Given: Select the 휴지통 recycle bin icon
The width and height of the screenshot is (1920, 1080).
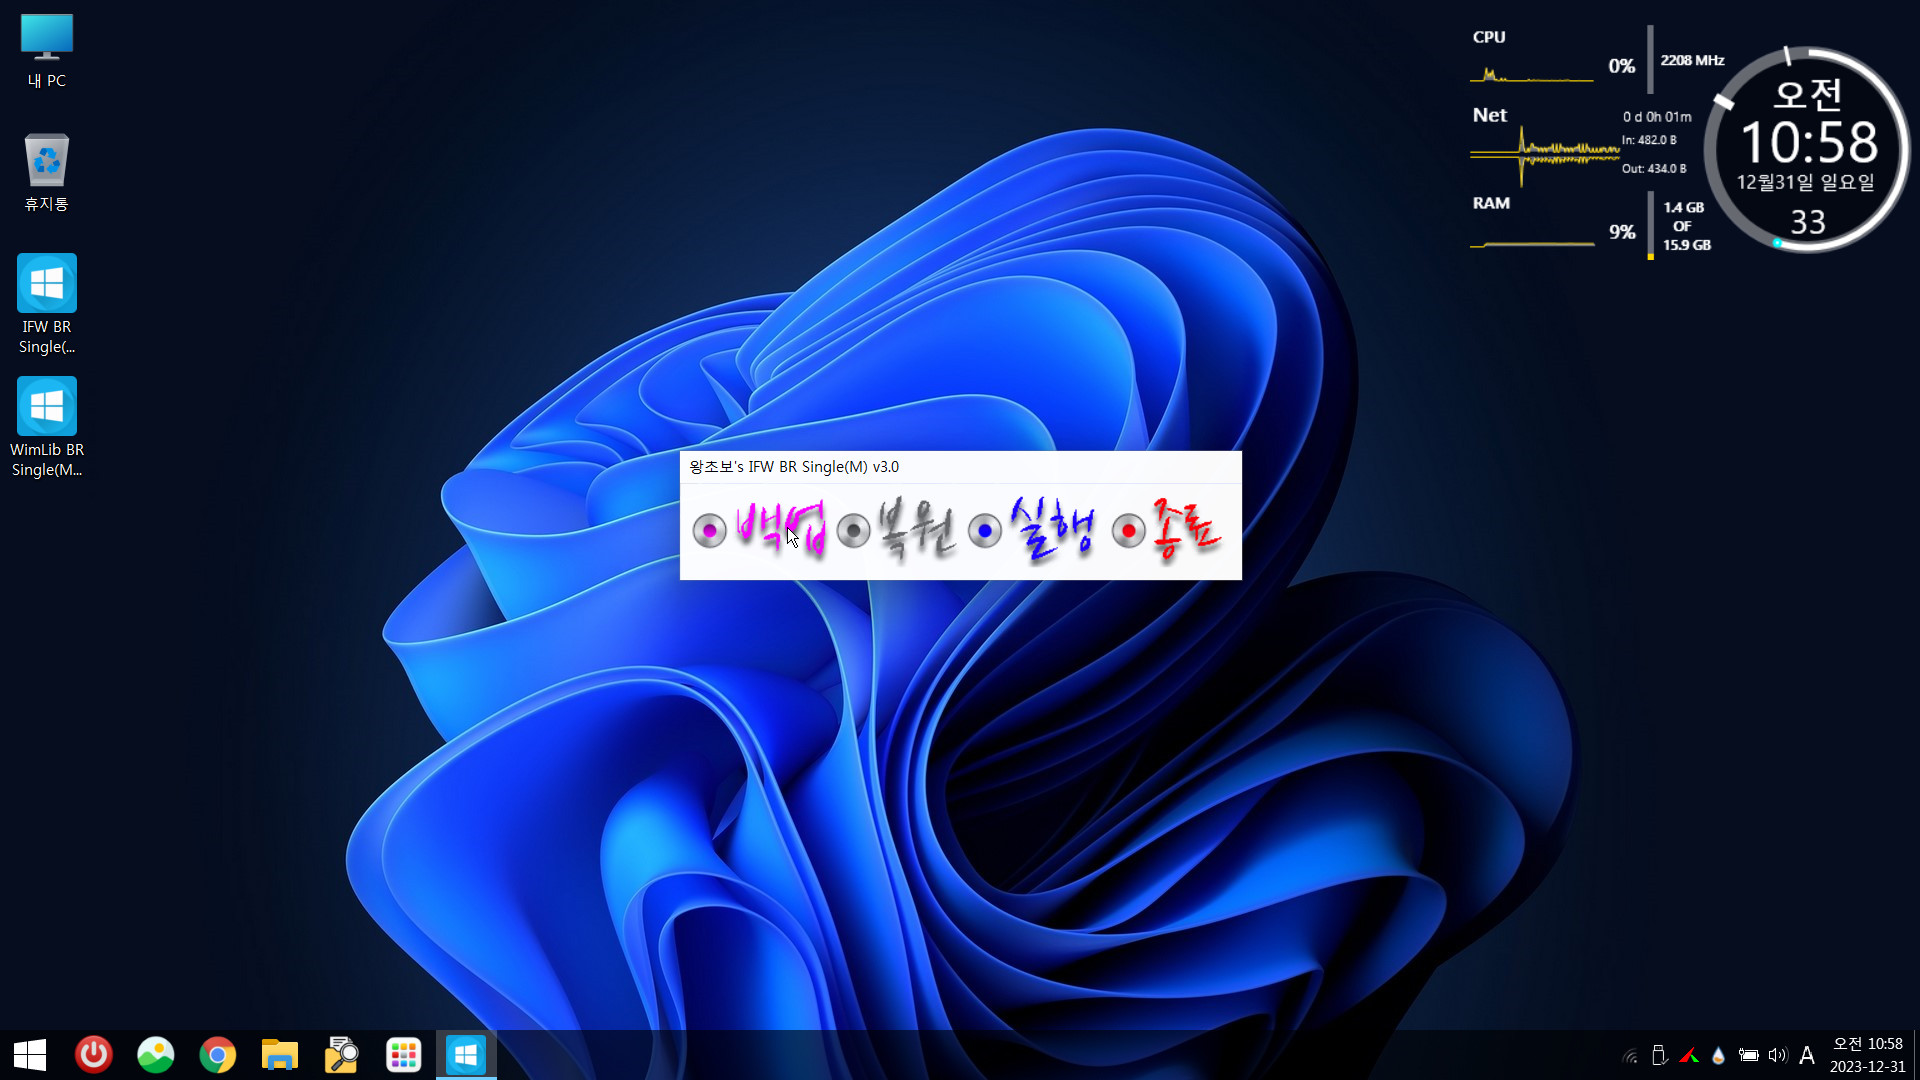Looking at the screenshot, I should [x=47, y=172].
